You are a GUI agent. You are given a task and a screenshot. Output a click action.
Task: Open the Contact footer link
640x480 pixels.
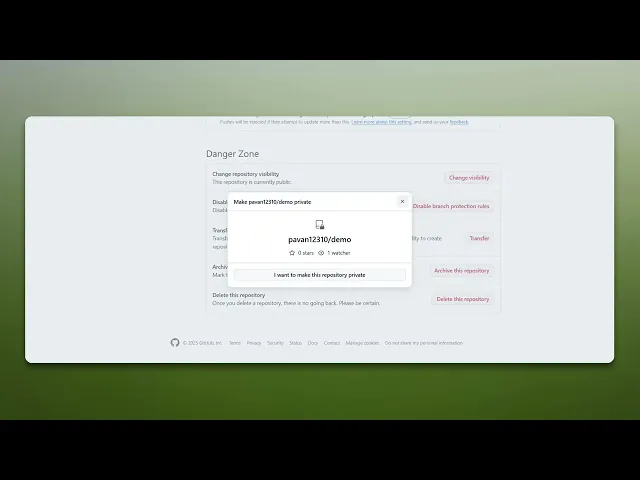pyautogui.click(x=332, y=343)
